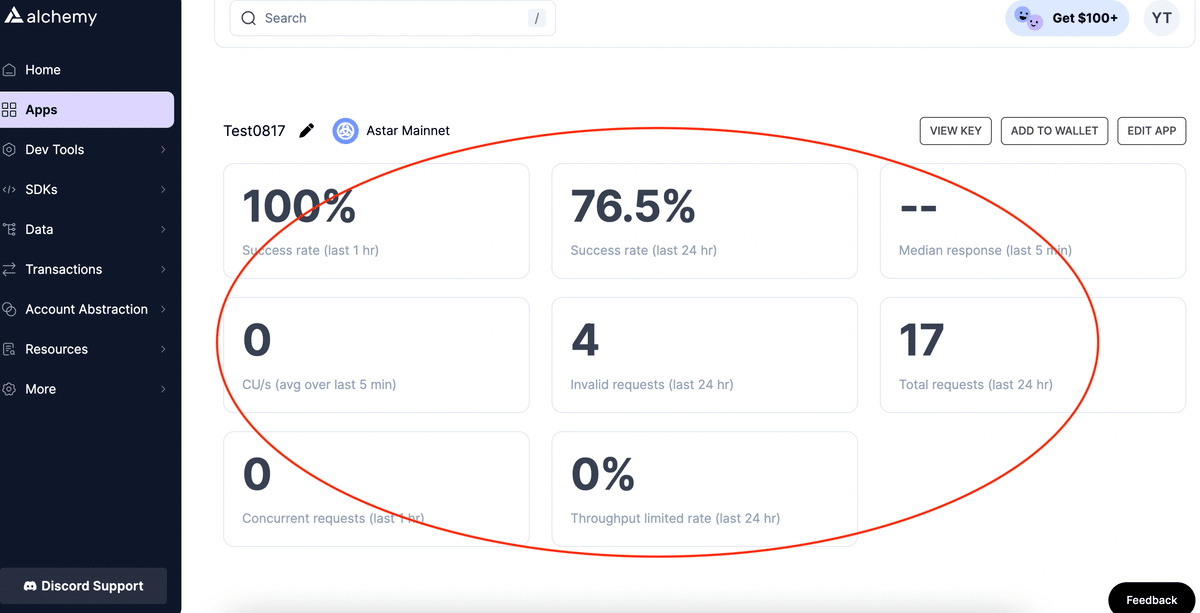Expand the Data submenu chevron
Viewport: 1200px width, 613px height.
tap(163, 229)
